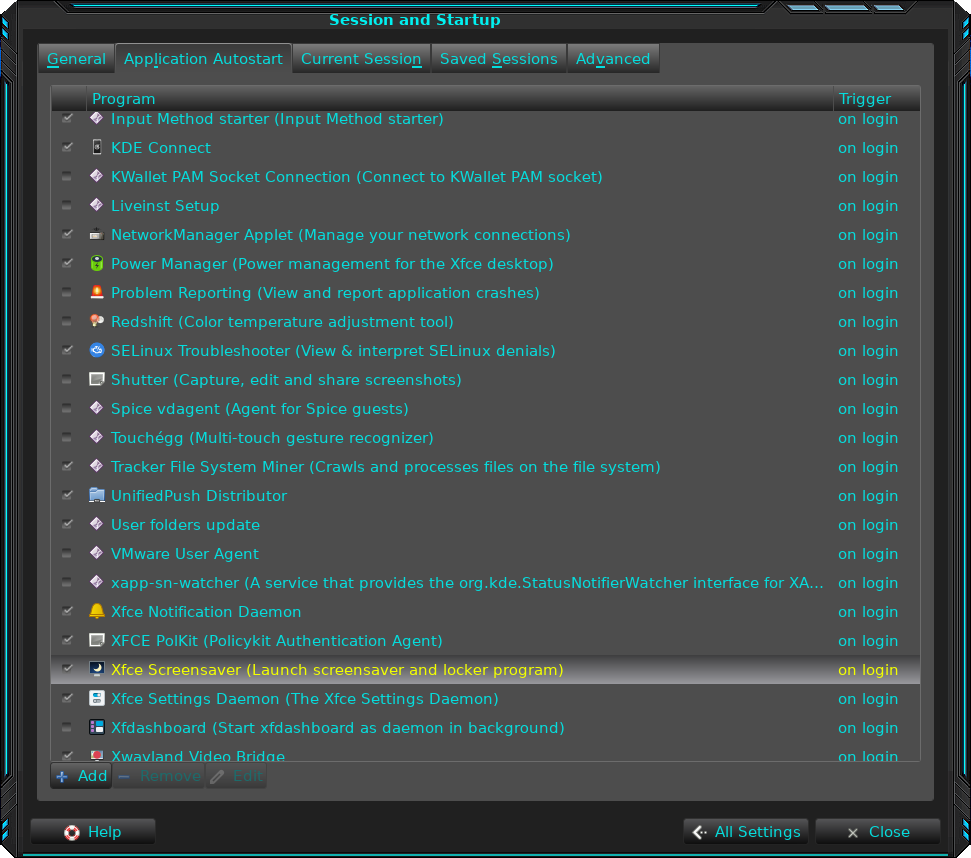Uncheck Power Manager autostart
Viewport: 971px width, 858px height.
[x=67, y=263]
